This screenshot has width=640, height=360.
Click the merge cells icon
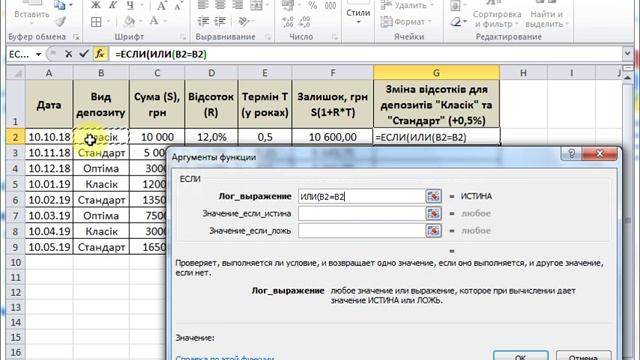point(256,5)
